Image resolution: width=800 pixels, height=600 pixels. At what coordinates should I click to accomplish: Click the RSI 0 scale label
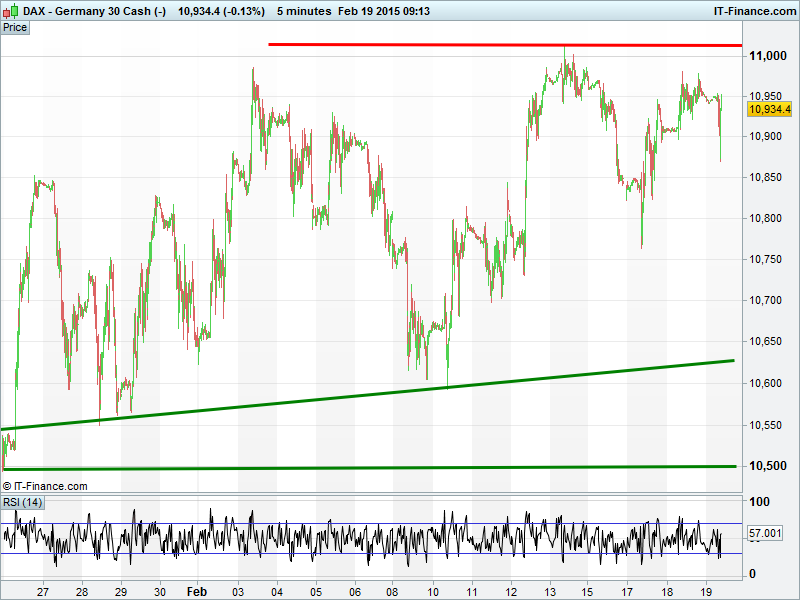(x=752, y=574)
